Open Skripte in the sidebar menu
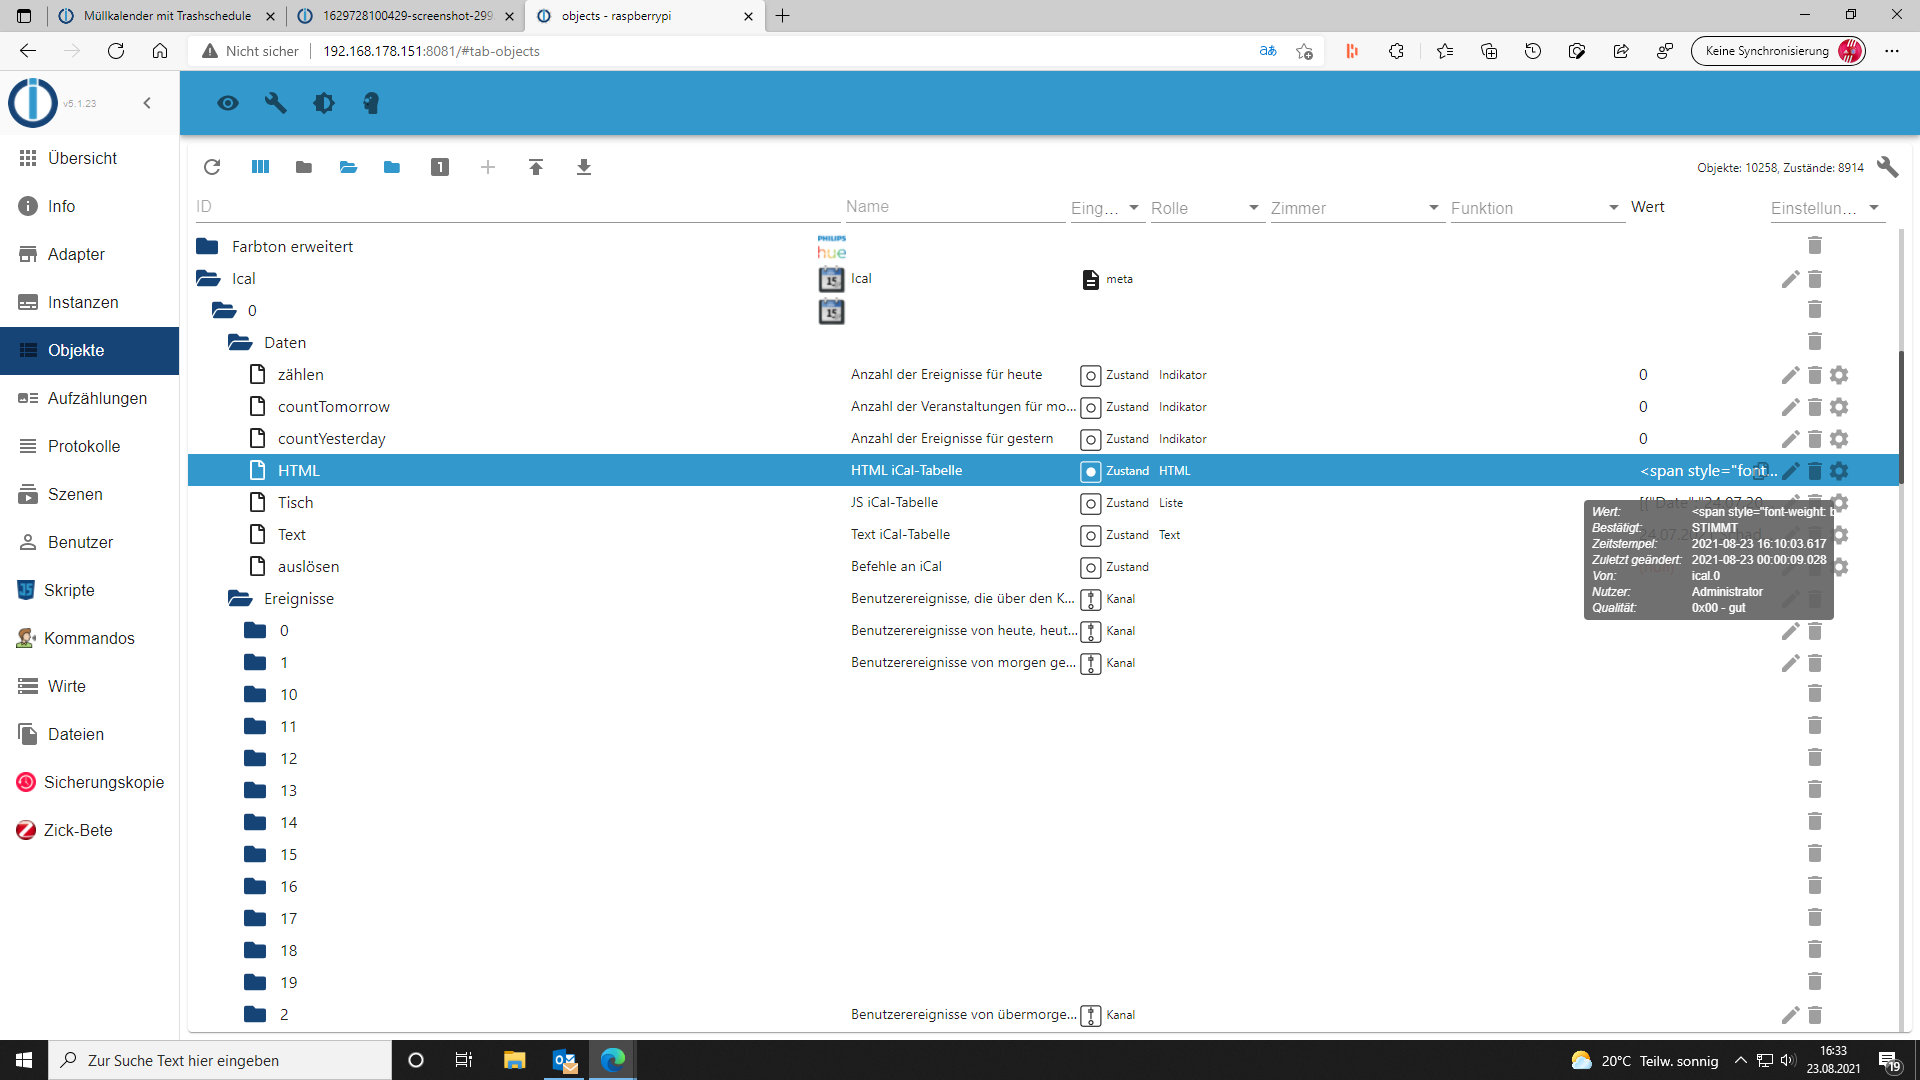Screen dimensions: 1920x1080 [x=69, y=590]
